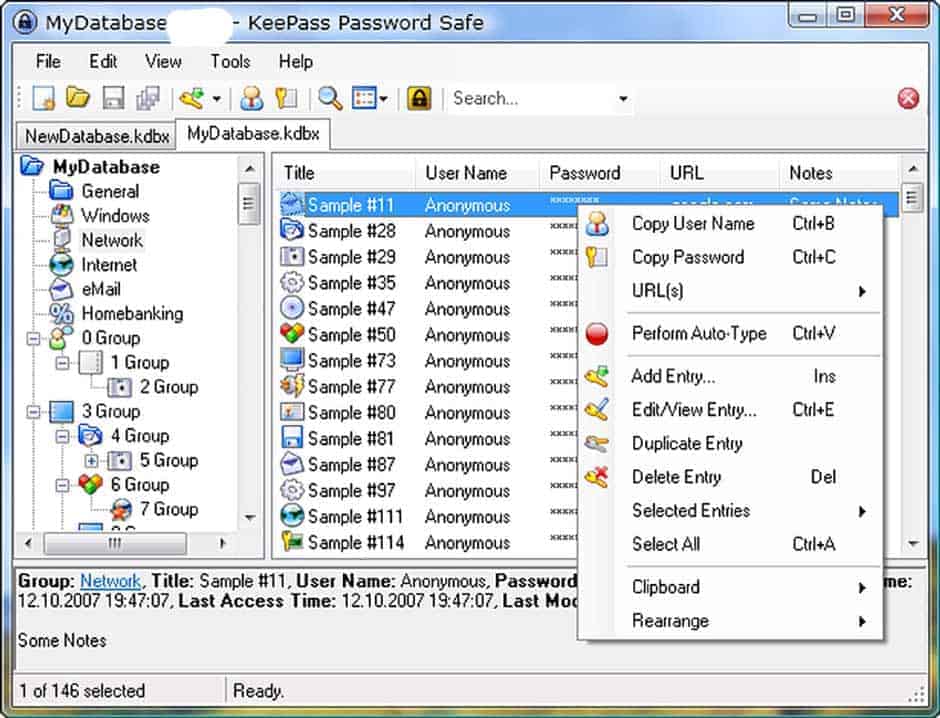Select the eMail group
Image resolution: width=940 pixels, height=718 pixels.
pyautogui.click(x=101, y=289)
